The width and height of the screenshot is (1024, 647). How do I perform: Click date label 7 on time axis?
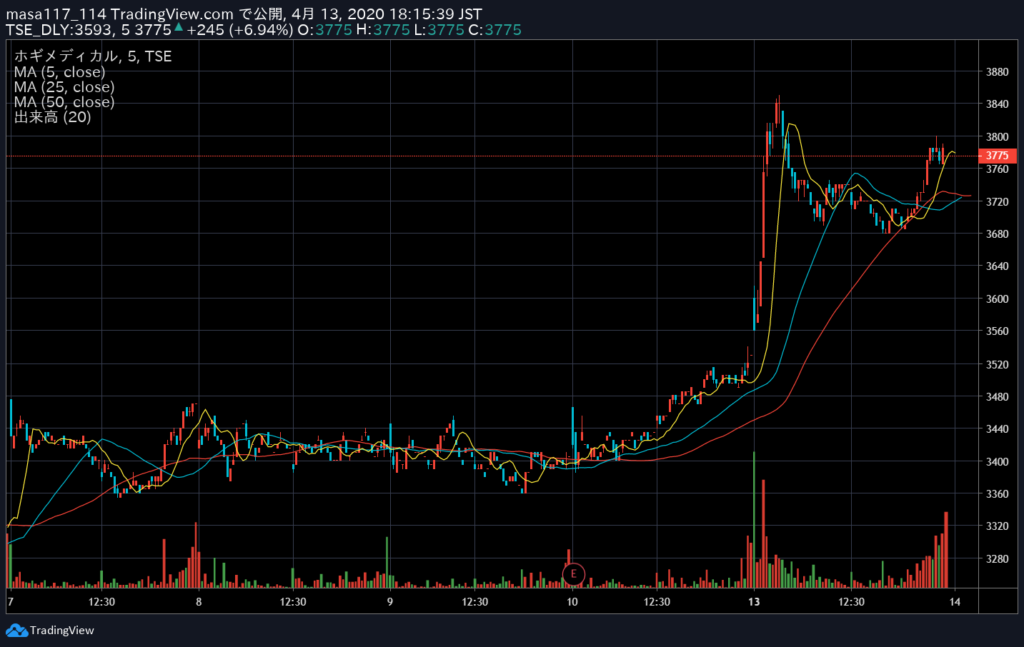(x=10, y=601)
